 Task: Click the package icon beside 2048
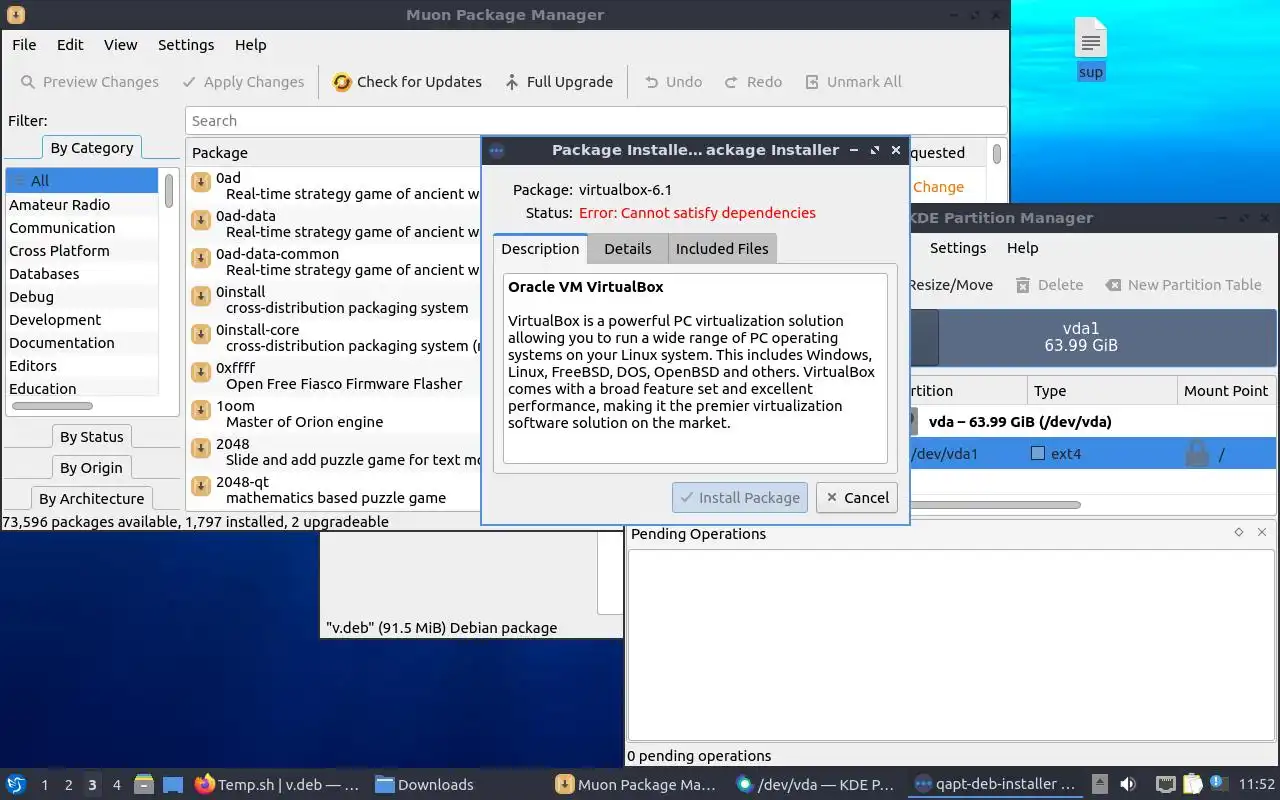pyautogui.click(x=200, y=447)
